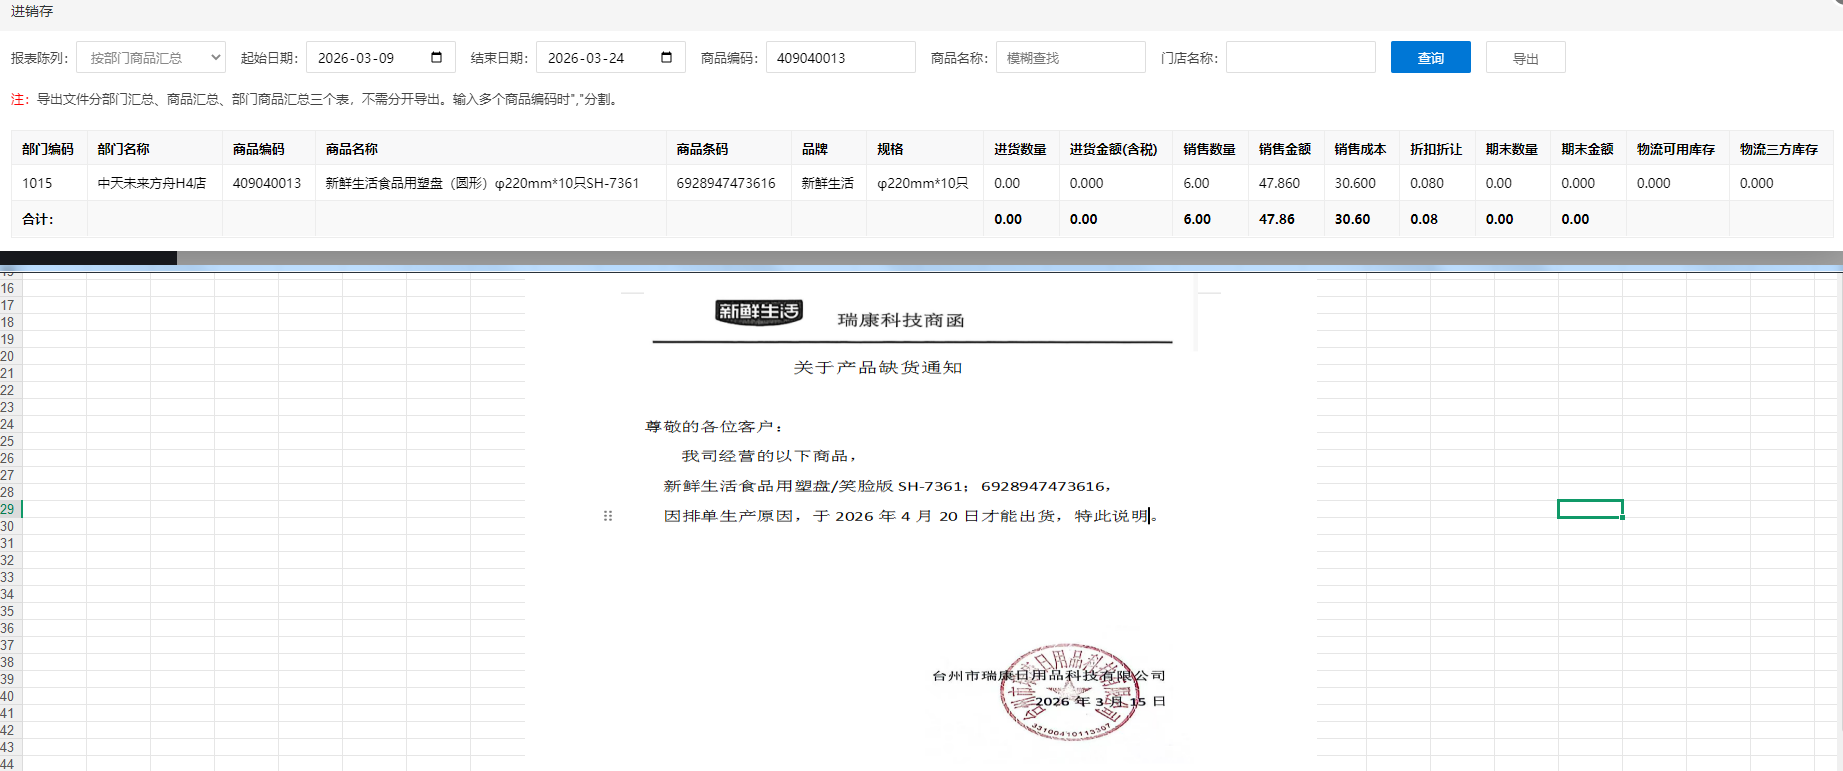
Task: Expand the 报表陈列 dropdown
Action: pos(151,58)
